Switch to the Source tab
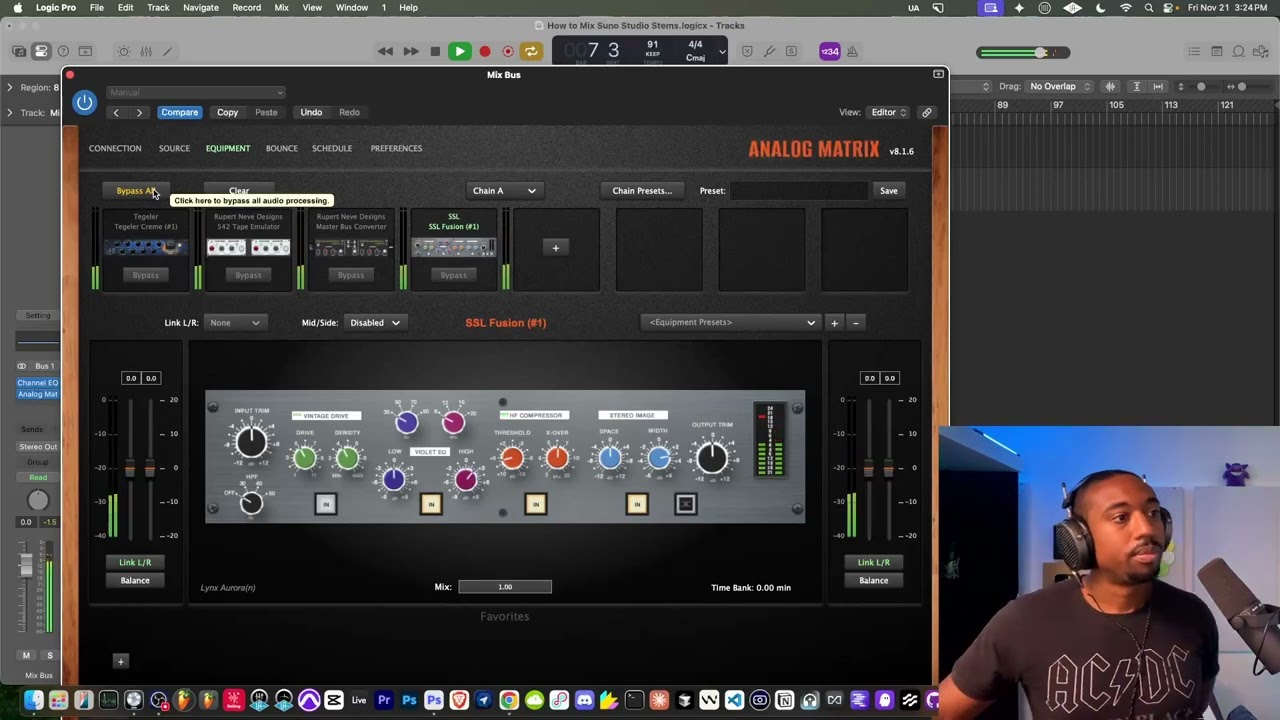 (174, 148)
